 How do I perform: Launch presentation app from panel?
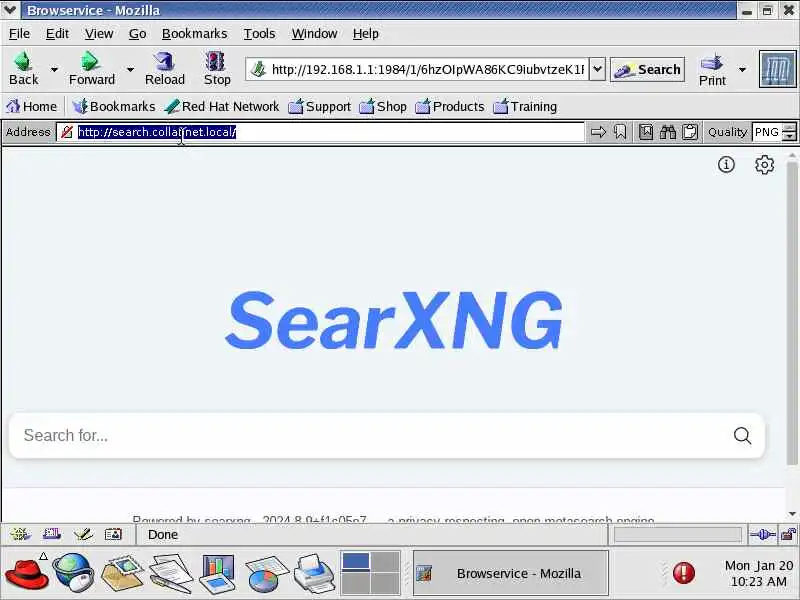point(218,573)
